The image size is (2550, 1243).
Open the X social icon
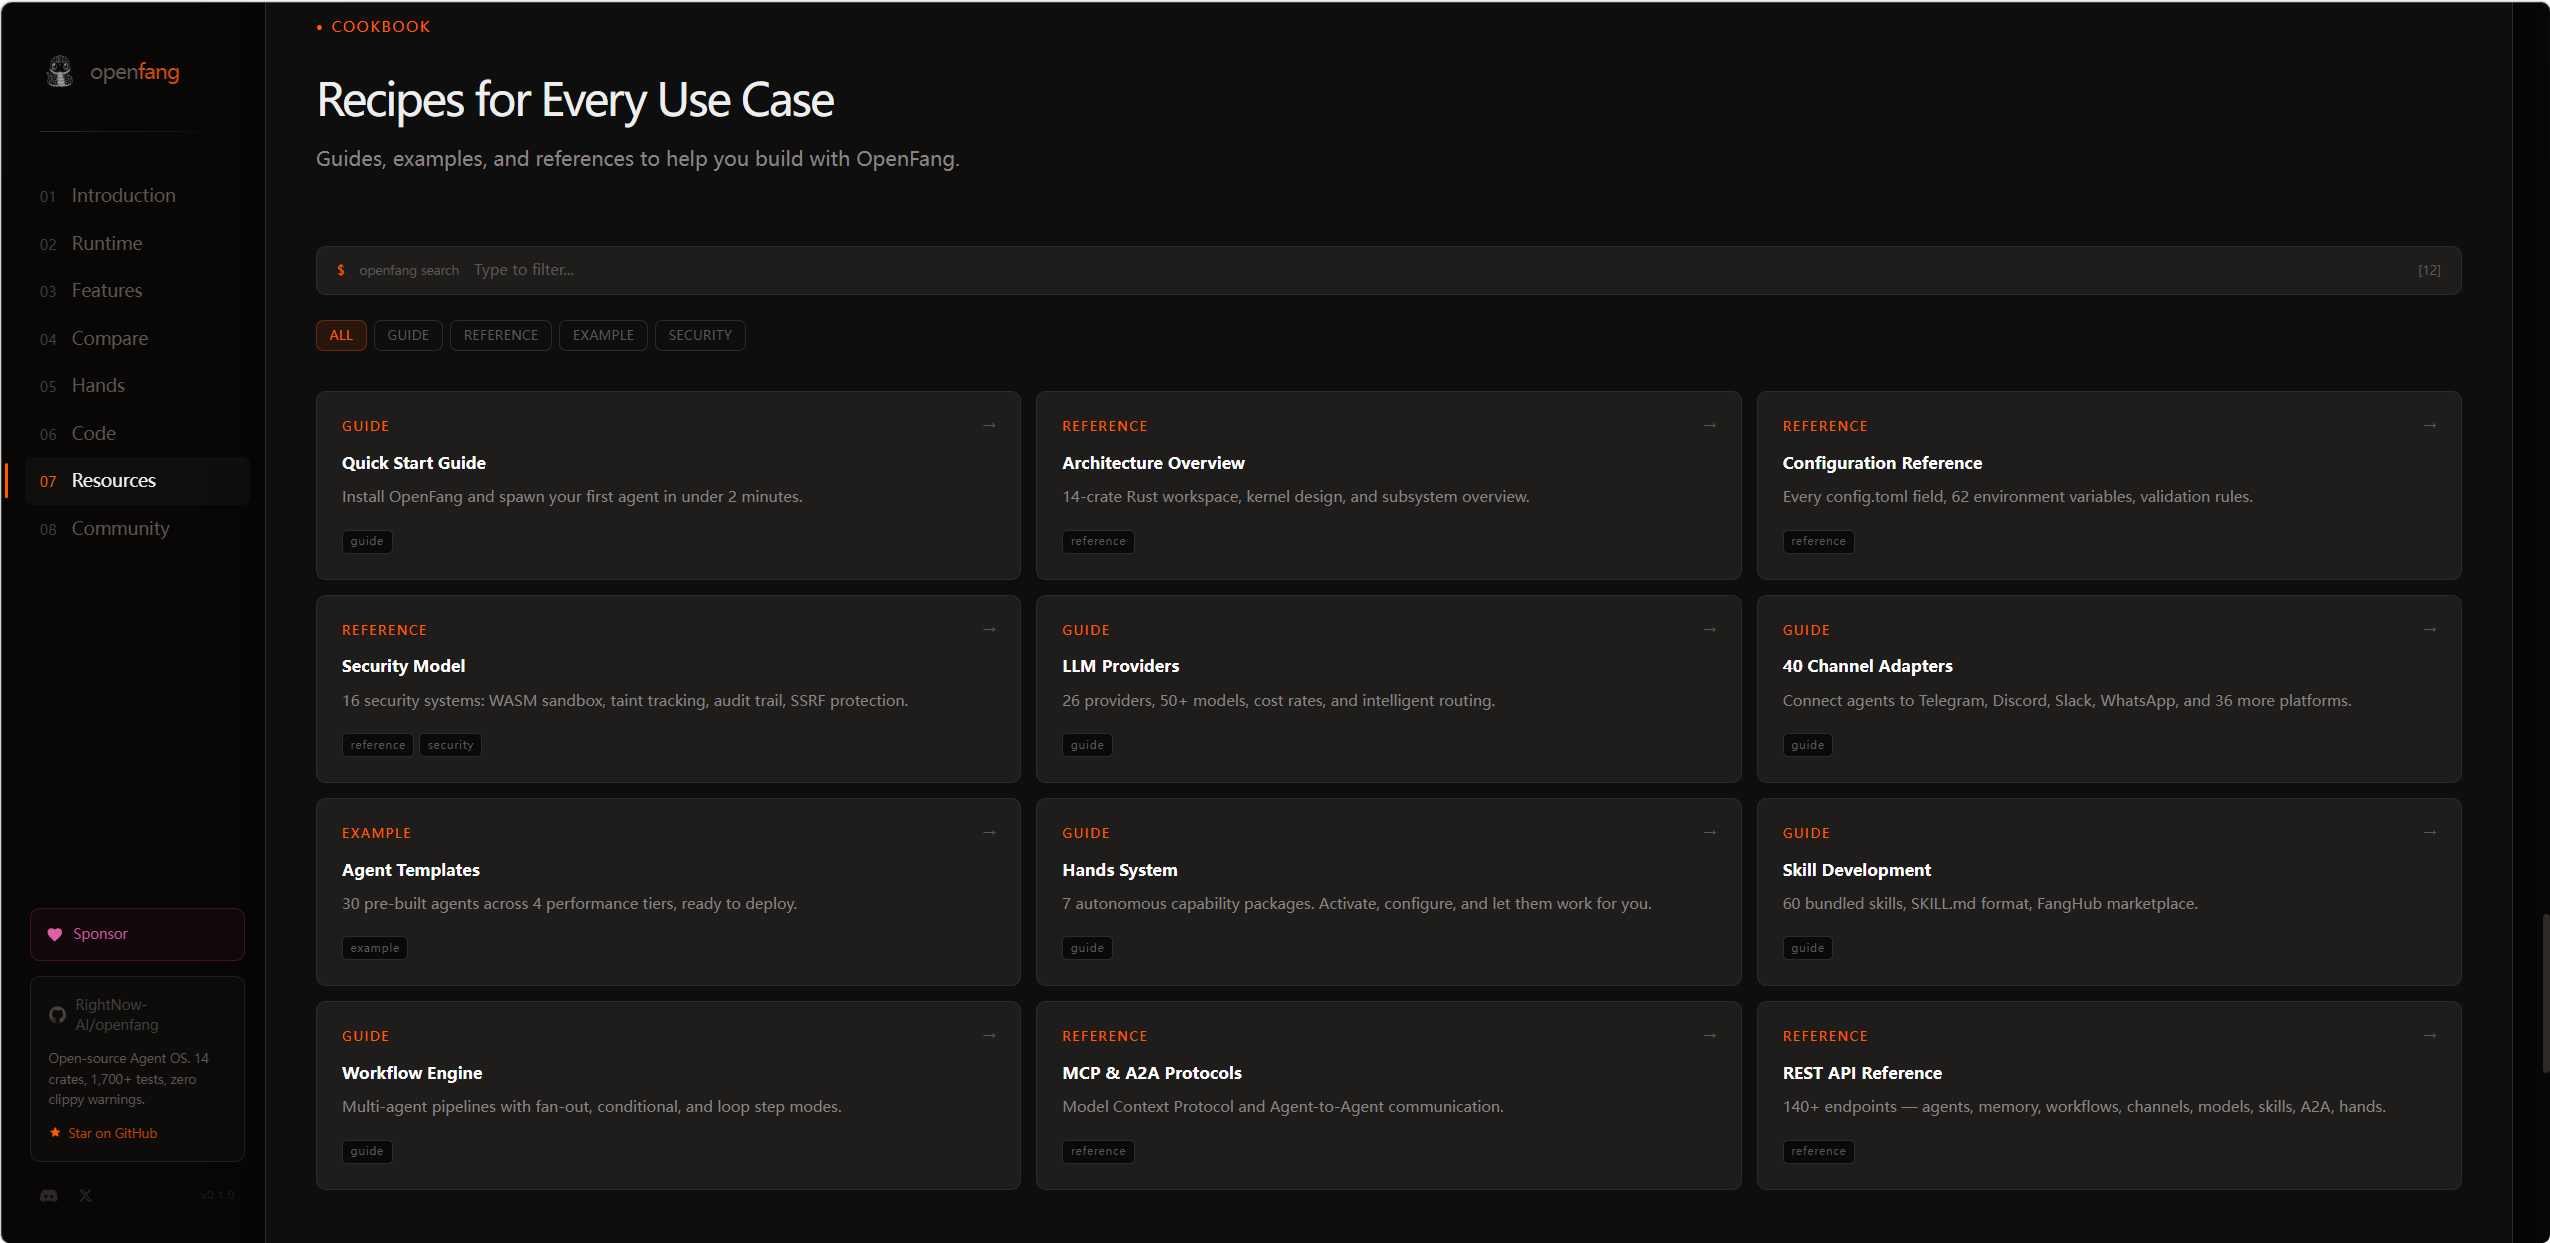coord(86,1195)
